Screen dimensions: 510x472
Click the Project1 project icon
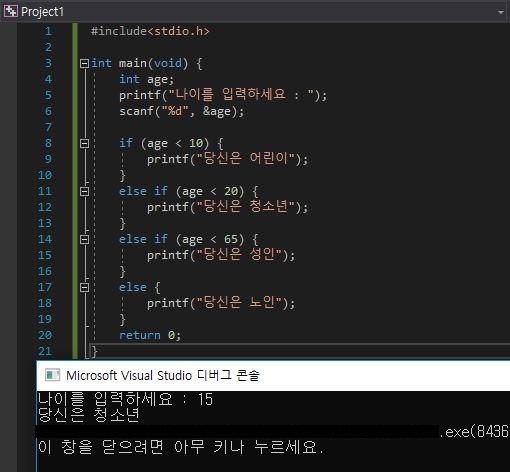[x=10, y=11]
